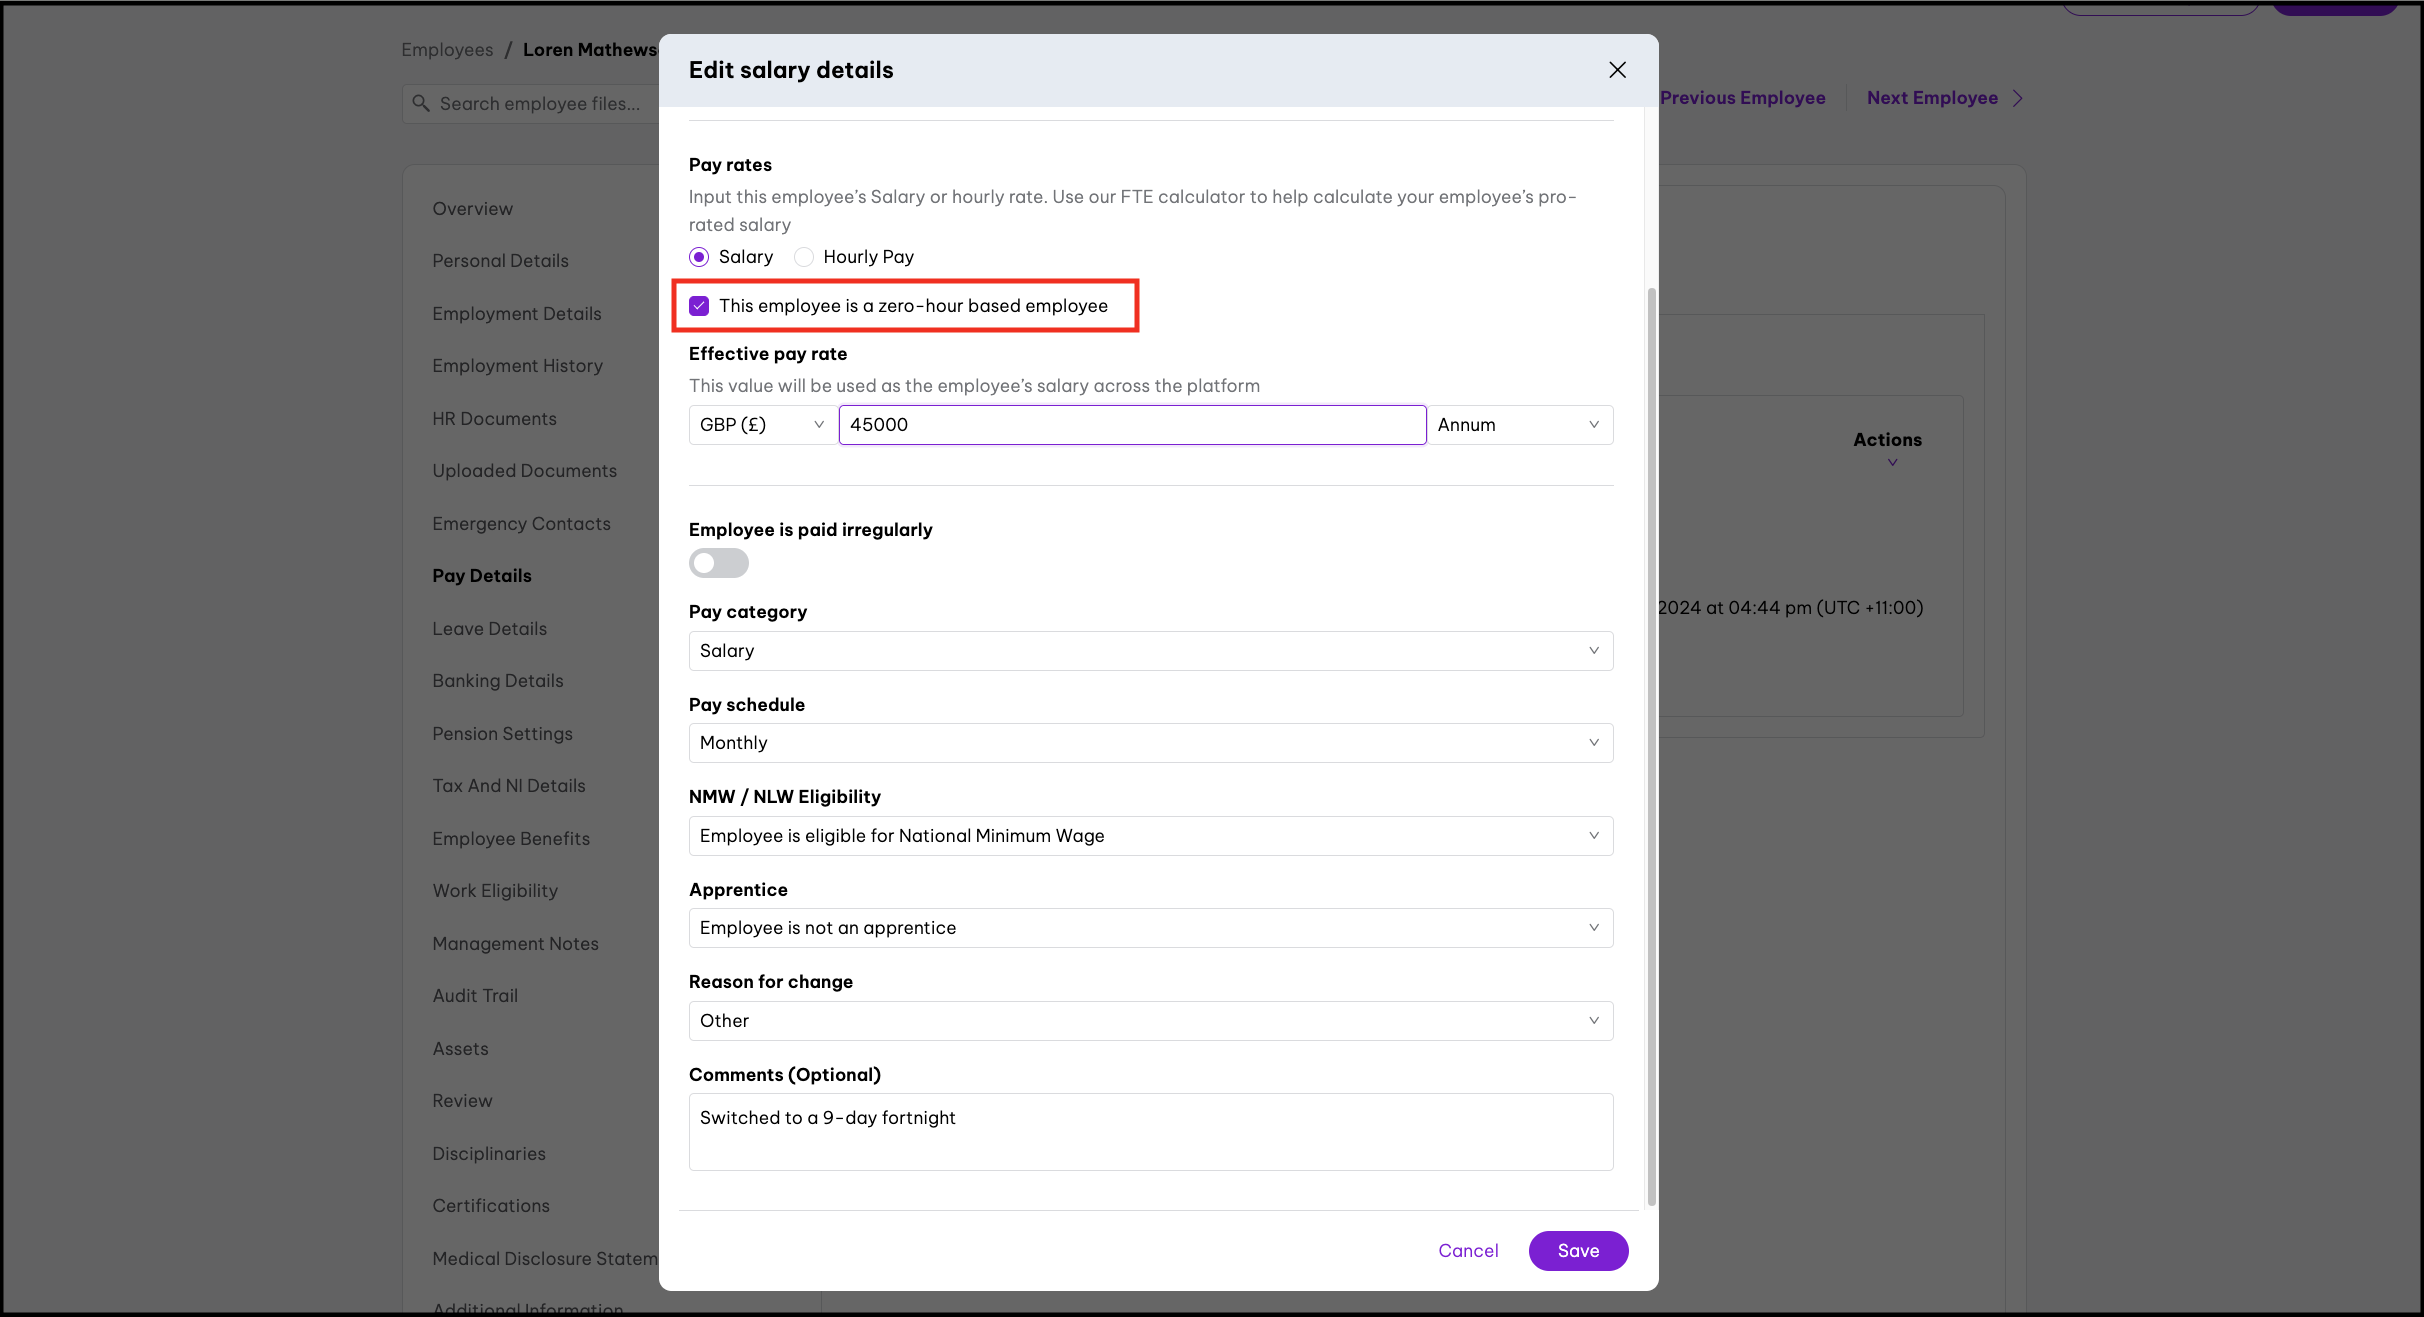Open the GBP currency dropdown
Screen dimensions: 2424x1317
(762, 425)
